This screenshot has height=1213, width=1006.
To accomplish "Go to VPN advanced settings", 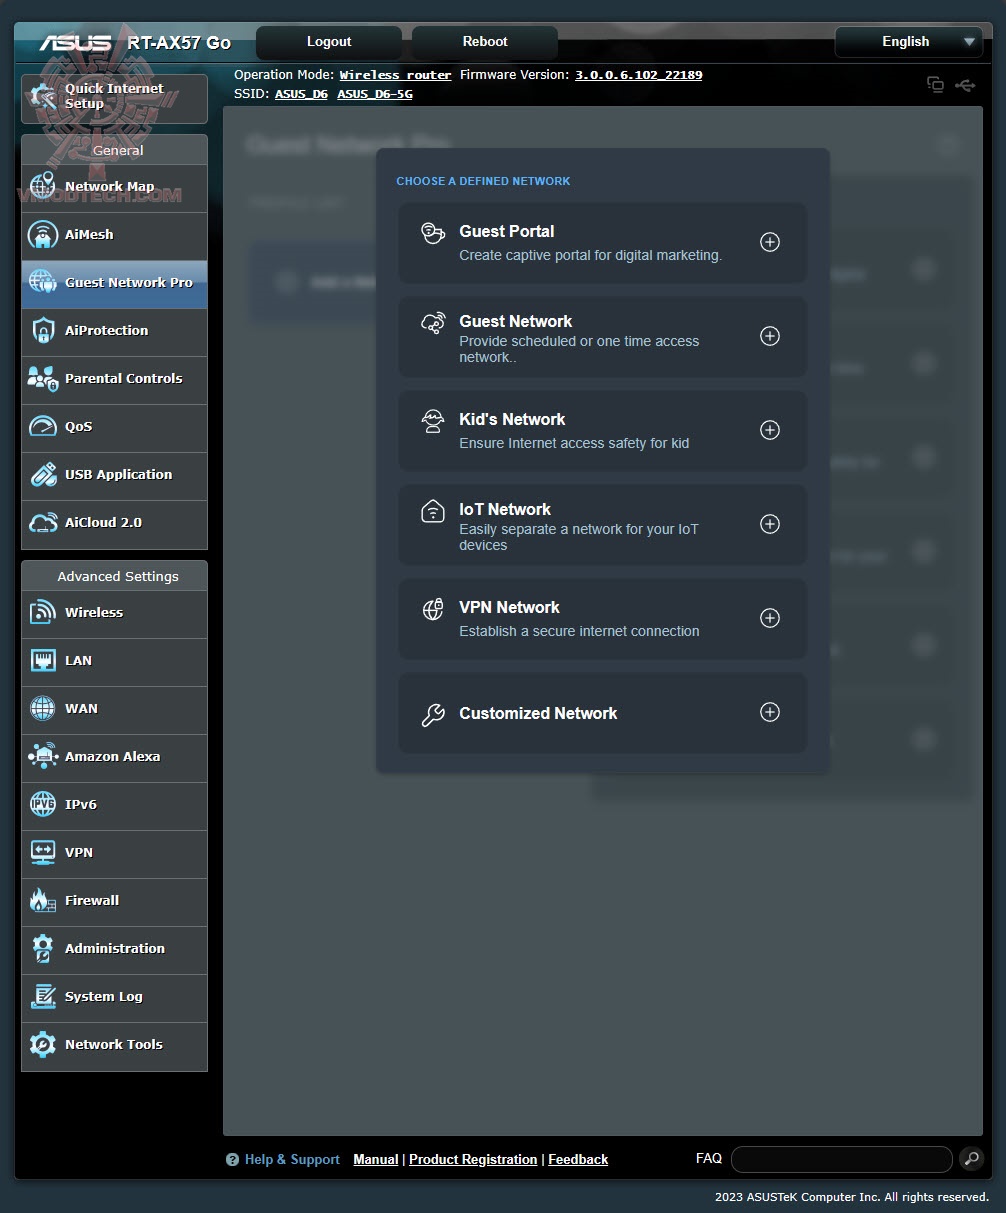I will coord(114,854).
